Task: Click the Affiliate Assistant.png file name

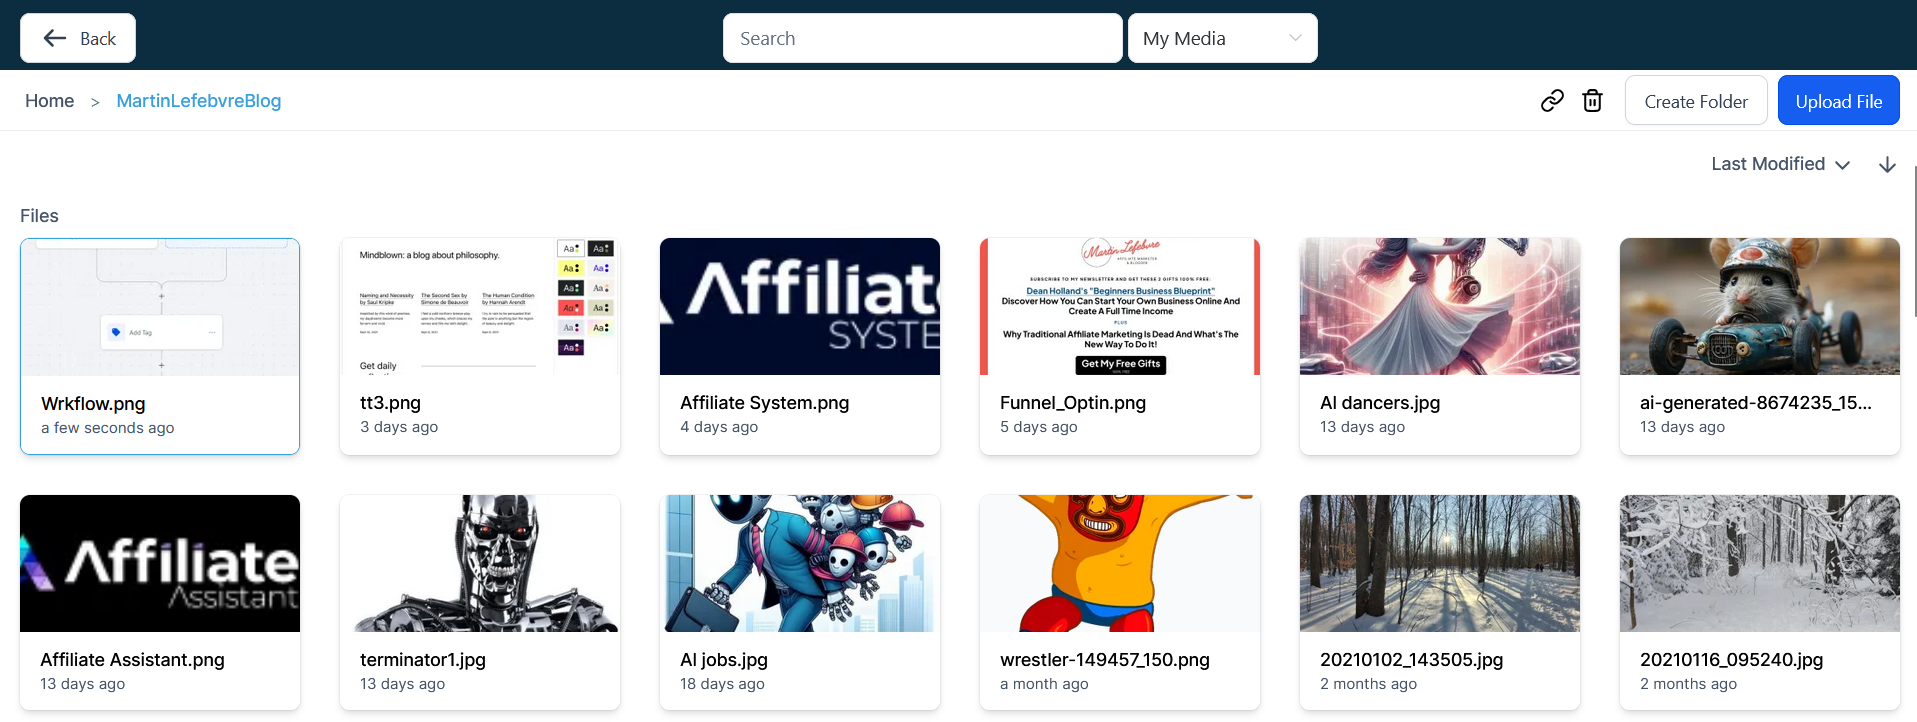Action: [132, 660]
